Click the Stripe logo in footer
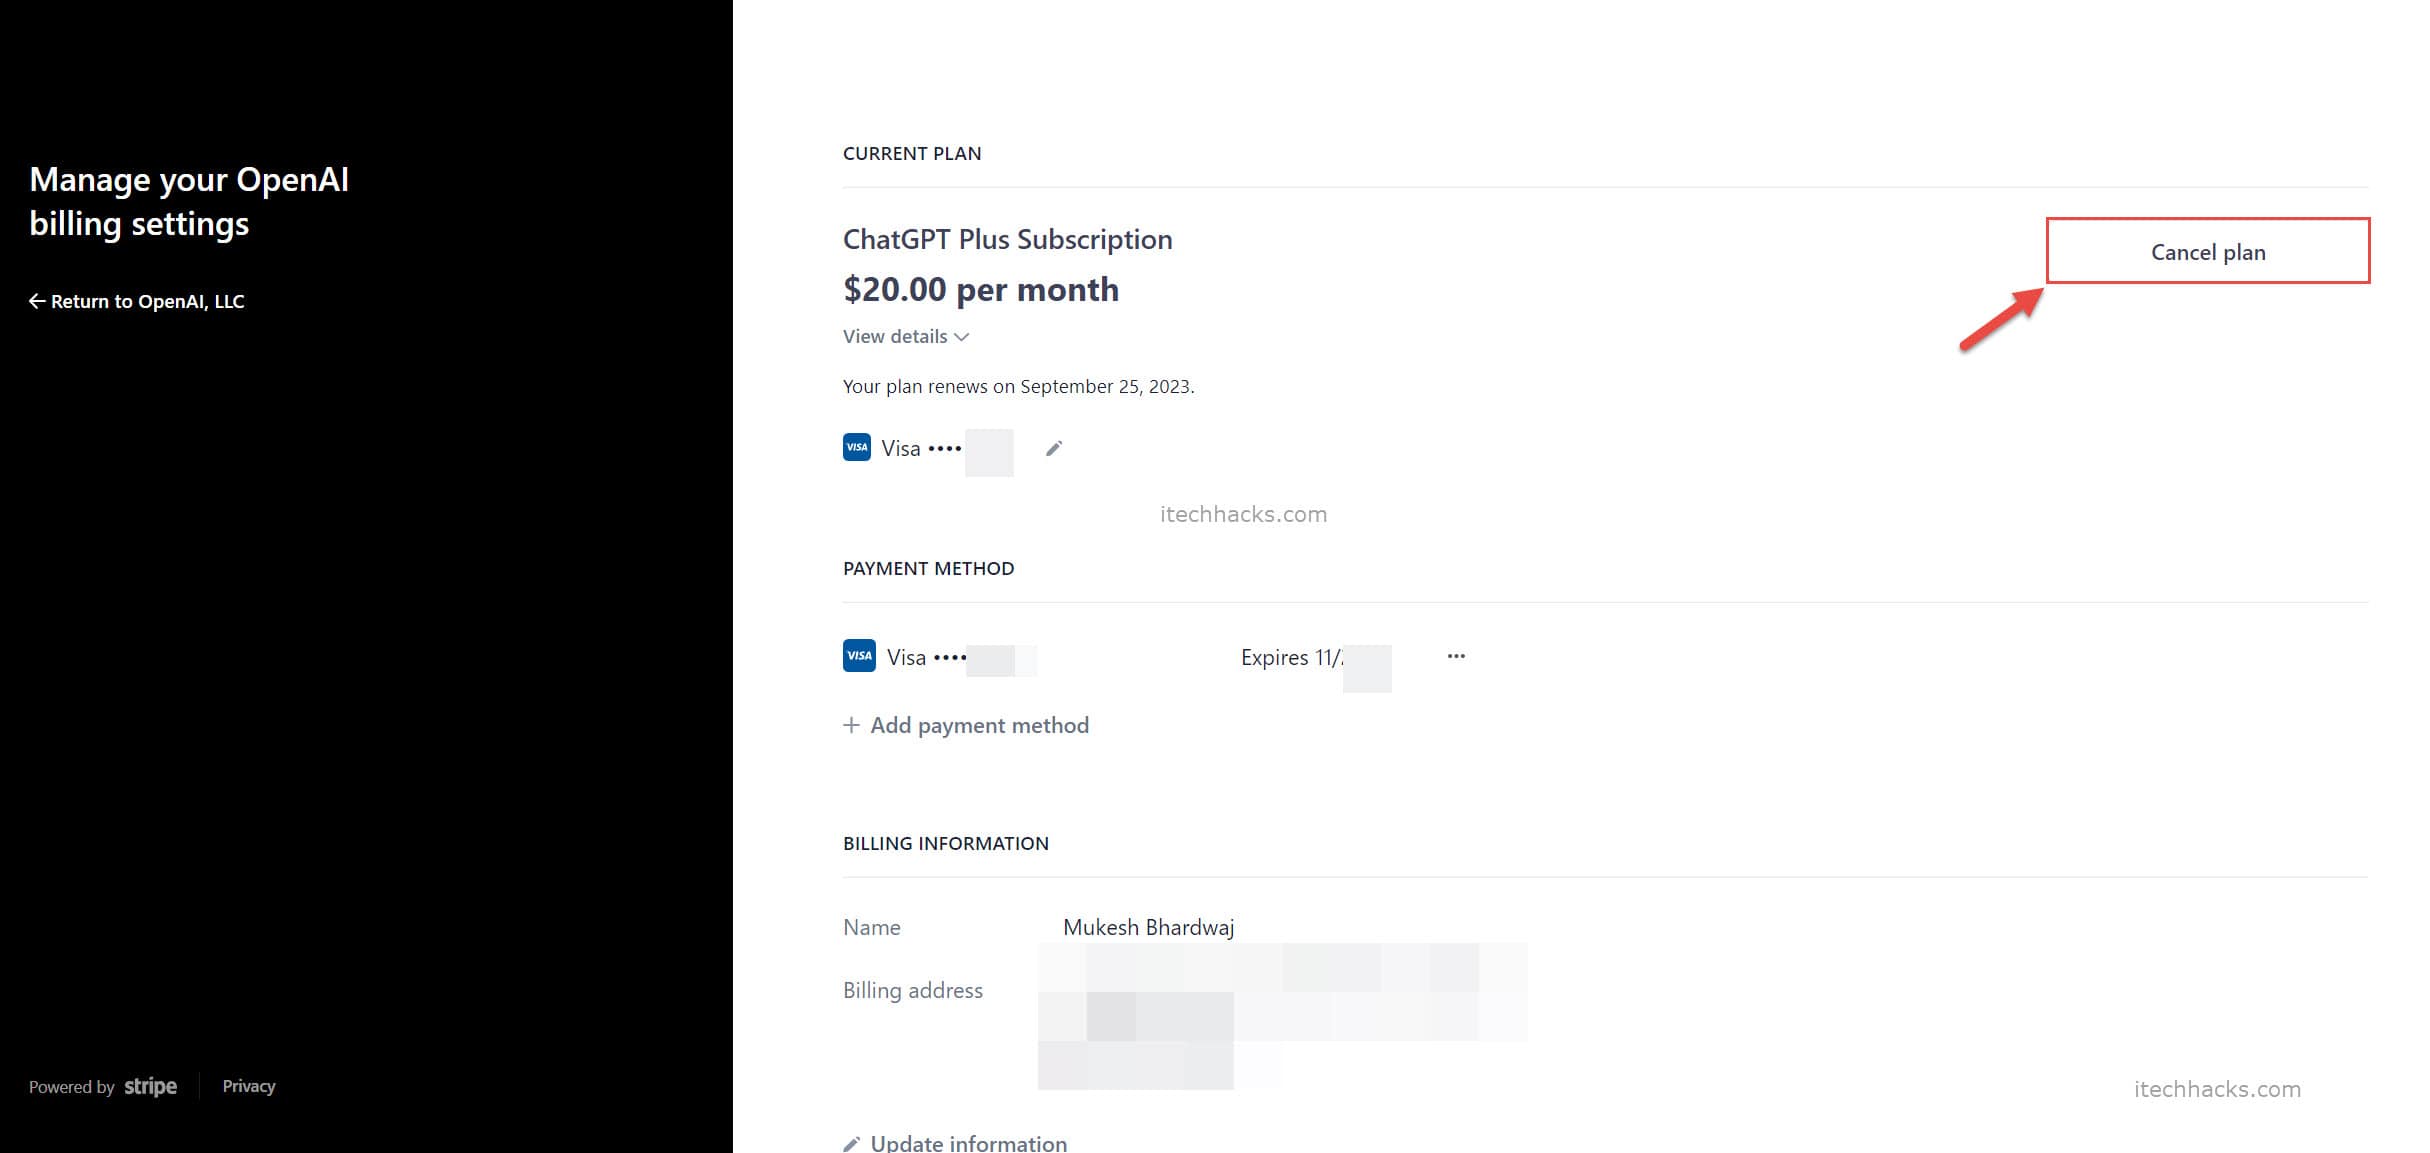 click(151, 1086)
